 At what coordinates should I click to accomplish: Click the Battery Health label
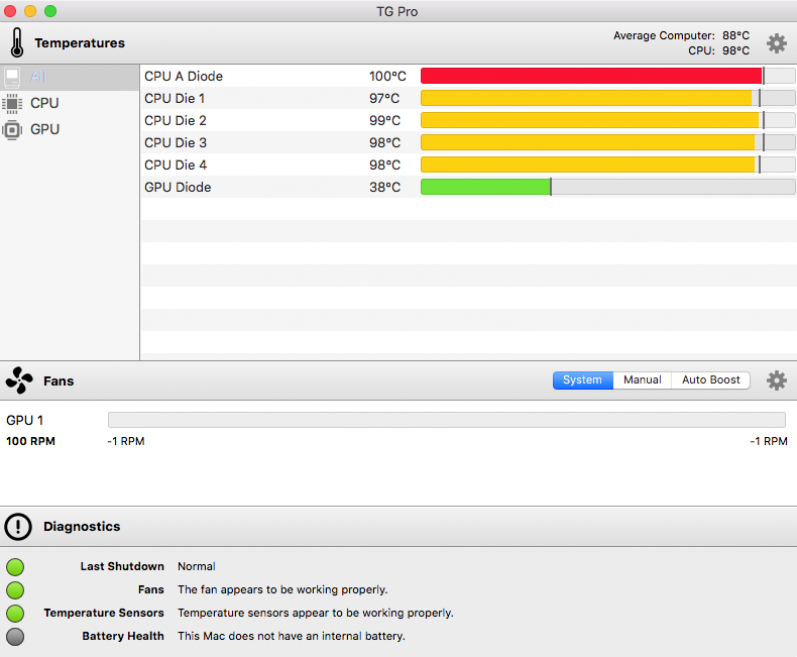(123, 636)
